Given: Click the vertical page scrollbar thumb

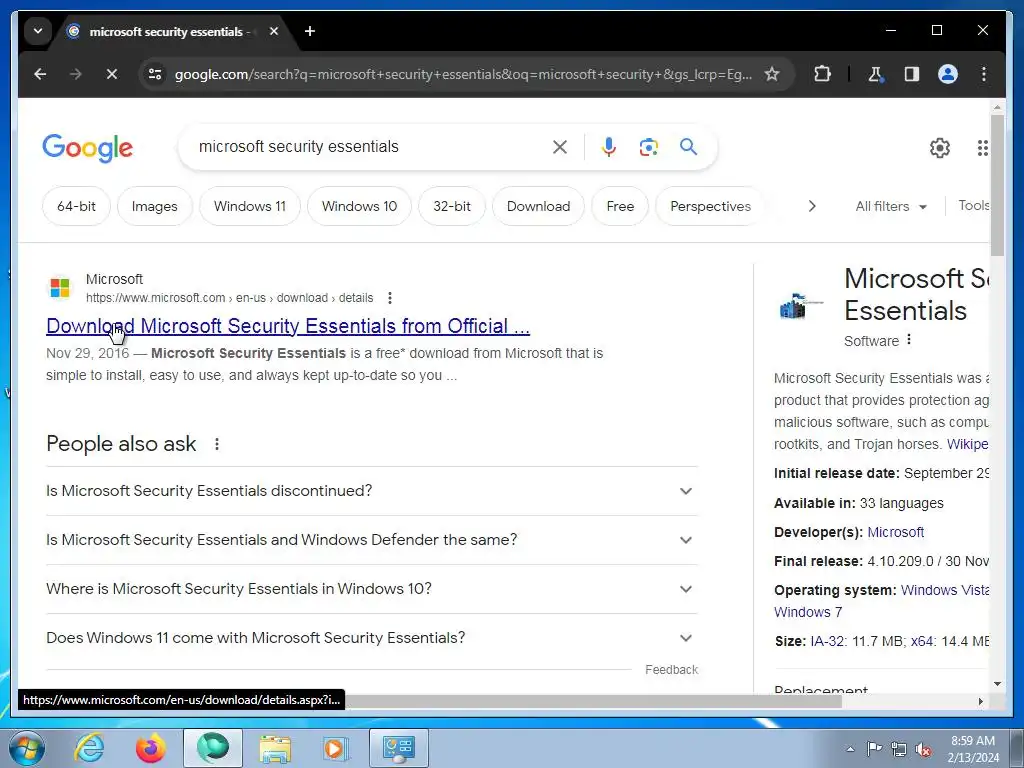Looking at the screenshot, I should 997,185.
